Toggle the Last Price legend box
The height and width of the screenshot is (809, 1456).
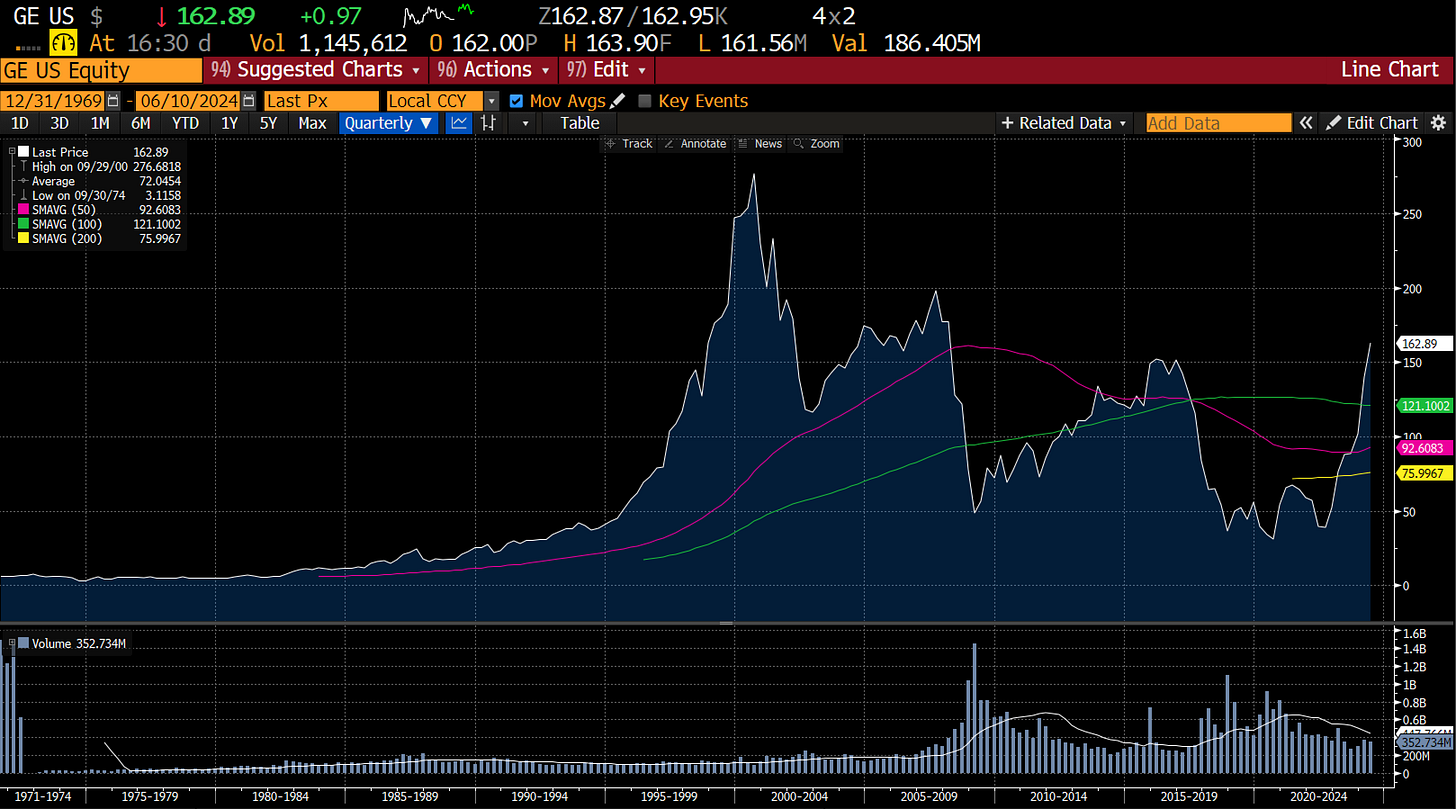(24, 152)
